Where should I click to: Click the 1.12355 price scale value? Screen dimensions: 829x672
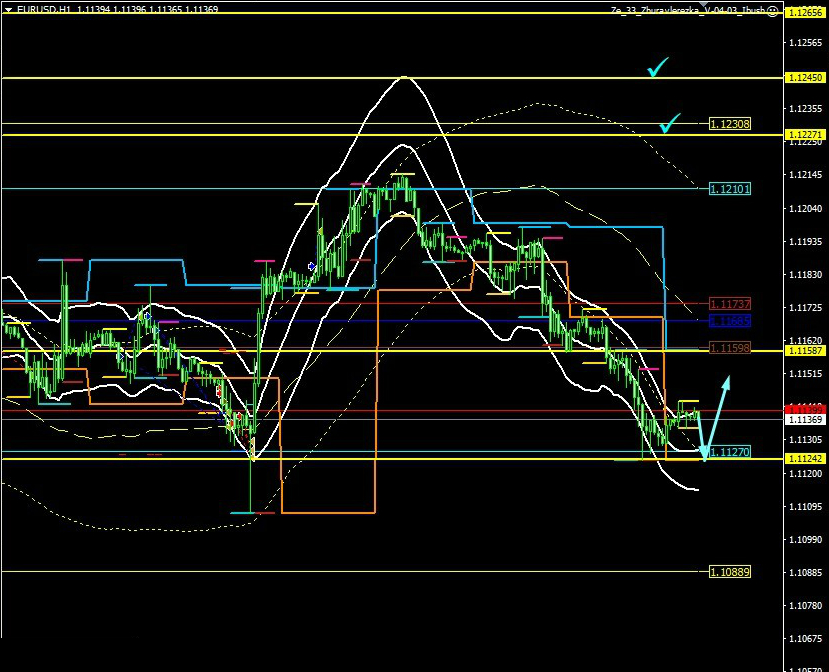click(x=806, y=109)
